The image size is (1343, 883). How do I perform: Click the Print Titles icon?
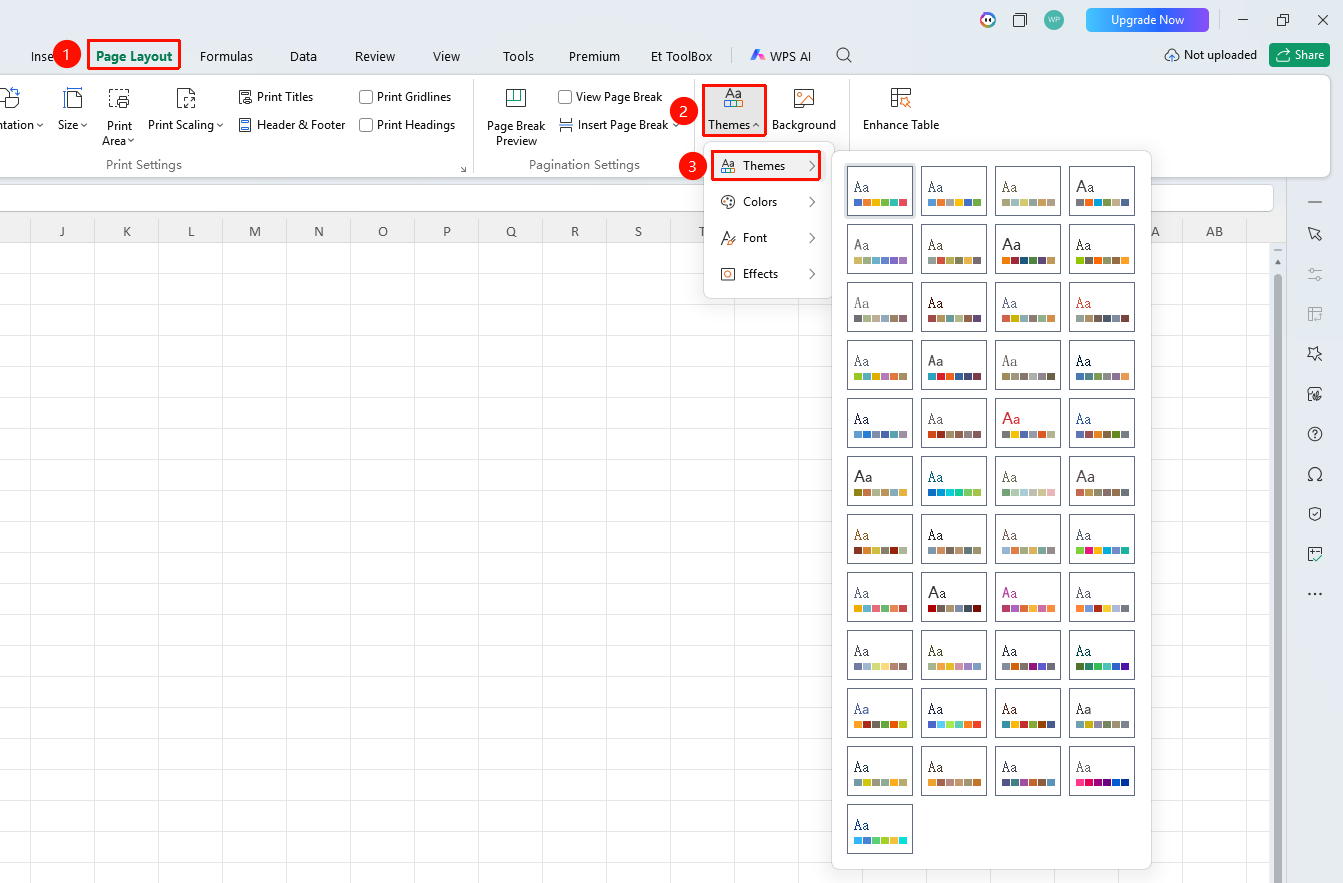(246, 97)
